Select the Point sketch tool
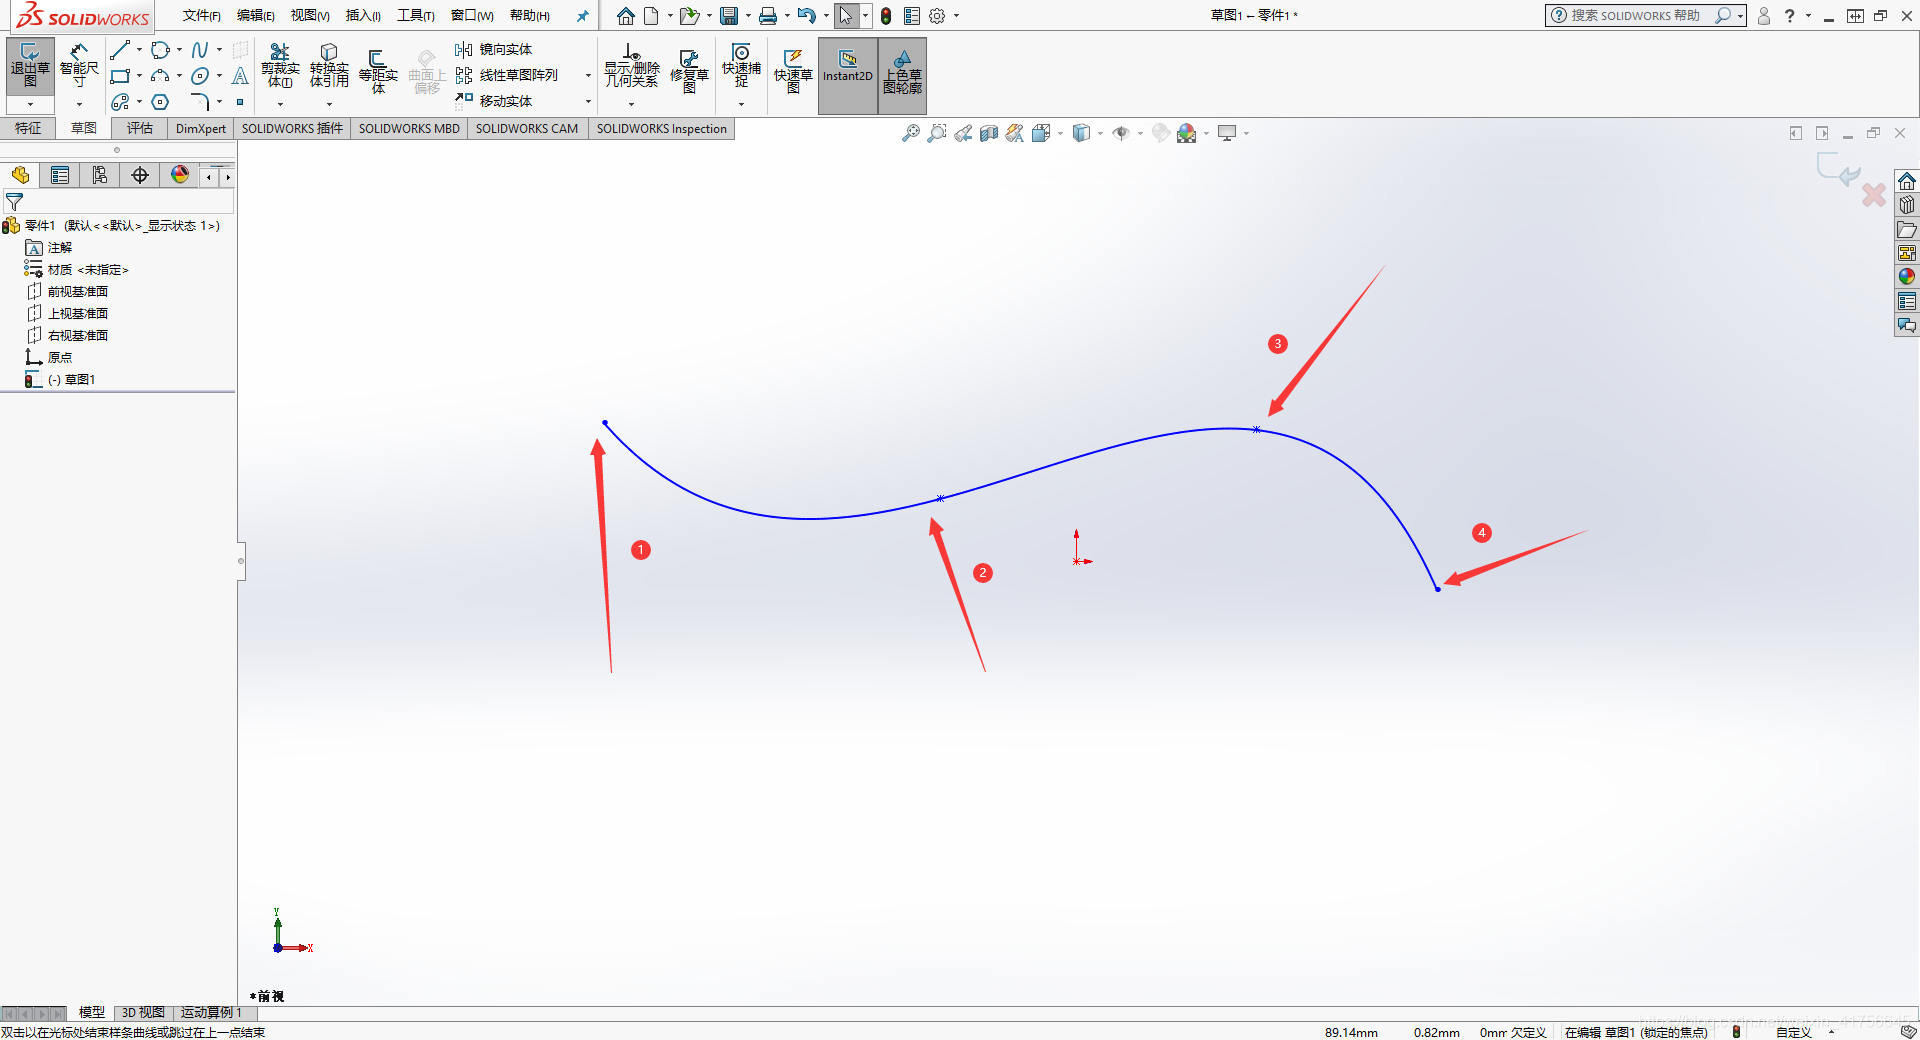The width and height of the screenshot is (1920, 1040). 240,102
